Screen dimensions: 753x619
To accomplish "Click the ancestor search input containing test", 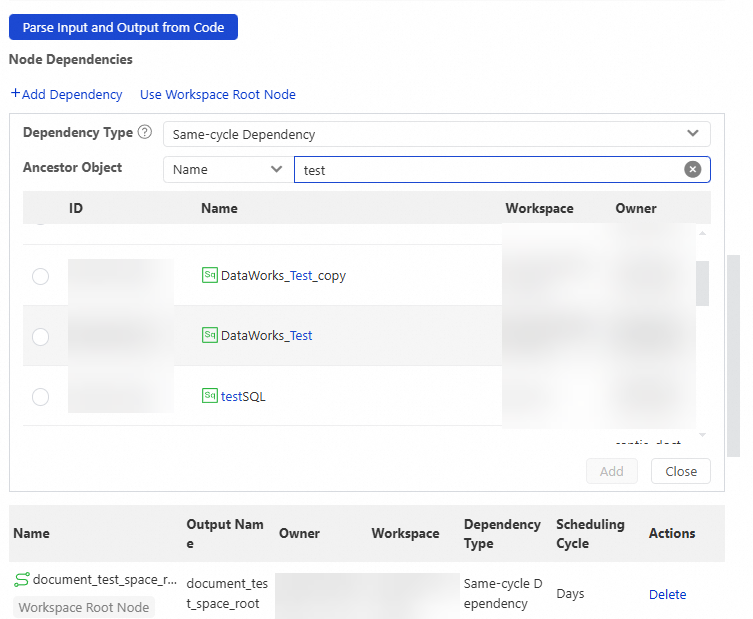I will pos(502,170).
